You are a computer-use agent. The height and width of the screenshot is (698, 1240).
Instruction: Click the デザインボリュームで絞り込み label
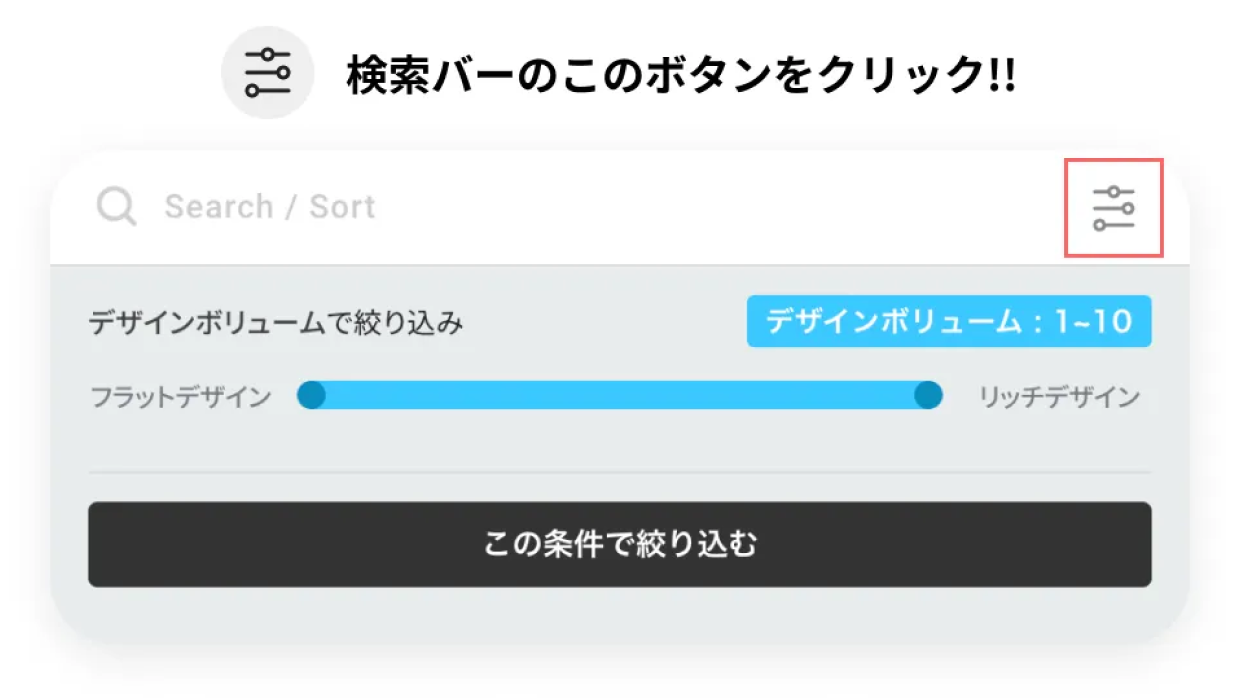click(x=276, y=323)
